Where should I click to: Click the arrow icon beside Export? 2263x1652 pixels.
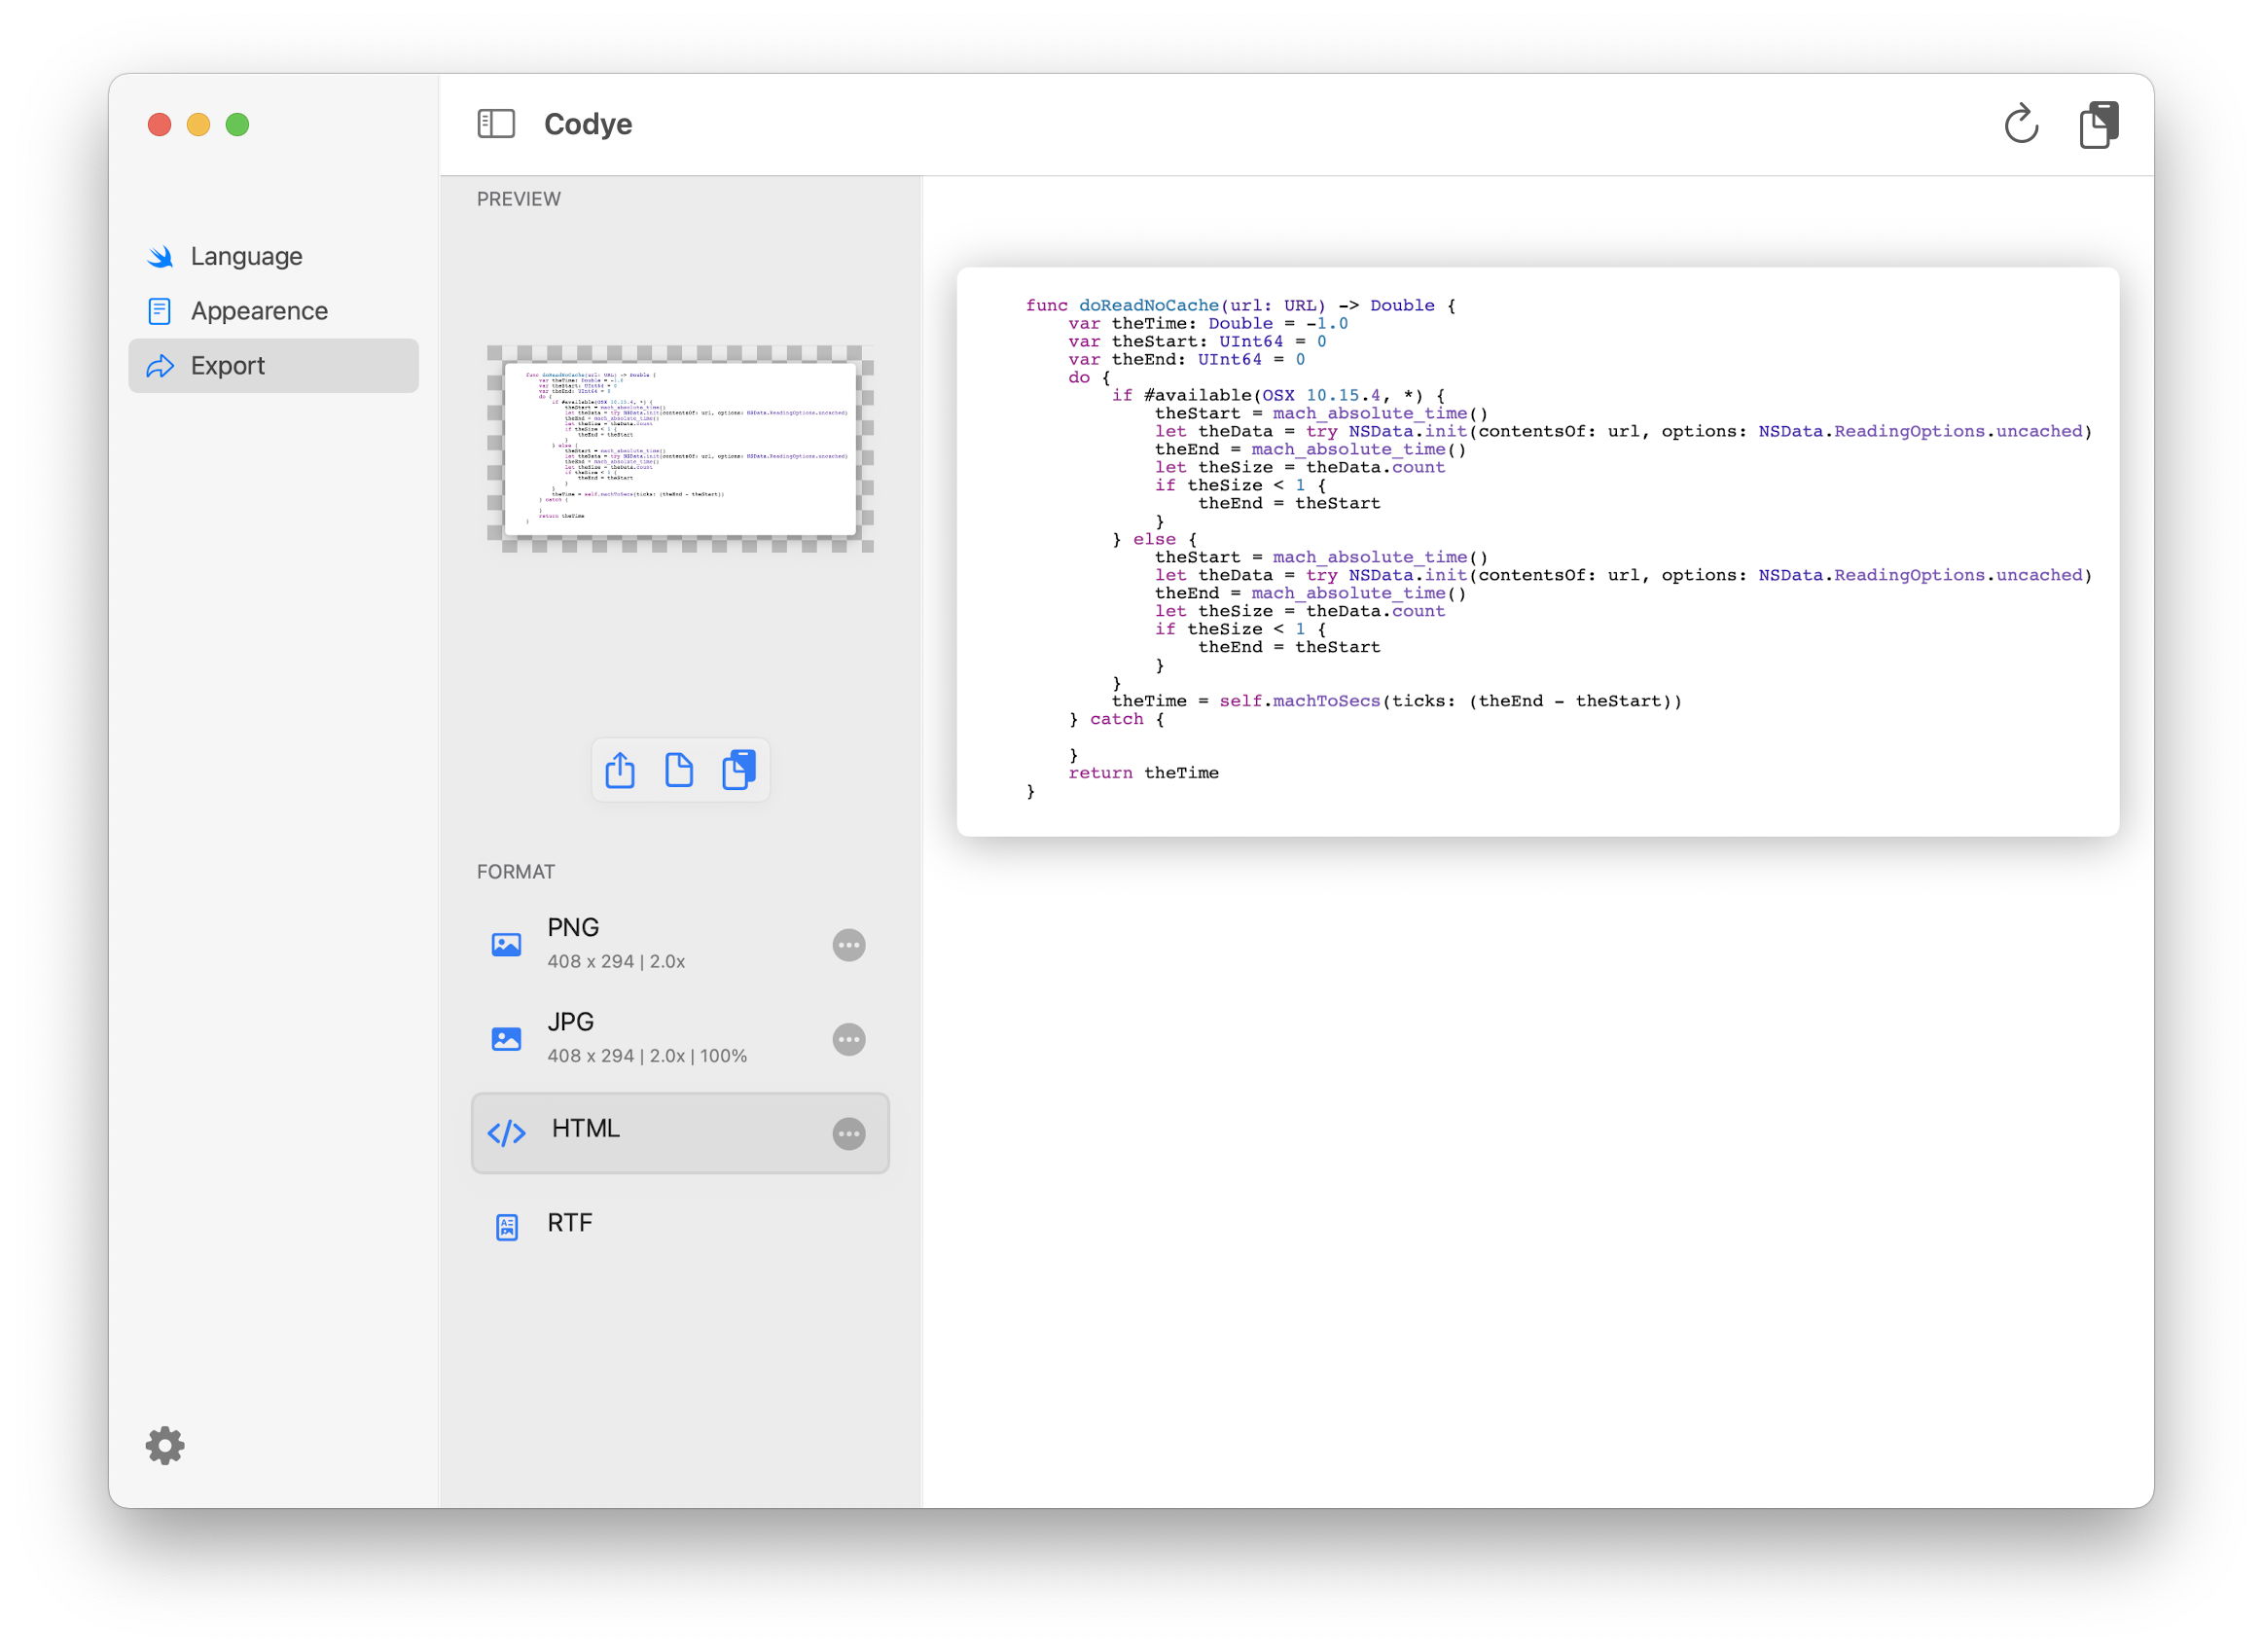click(x=160, y=366)
